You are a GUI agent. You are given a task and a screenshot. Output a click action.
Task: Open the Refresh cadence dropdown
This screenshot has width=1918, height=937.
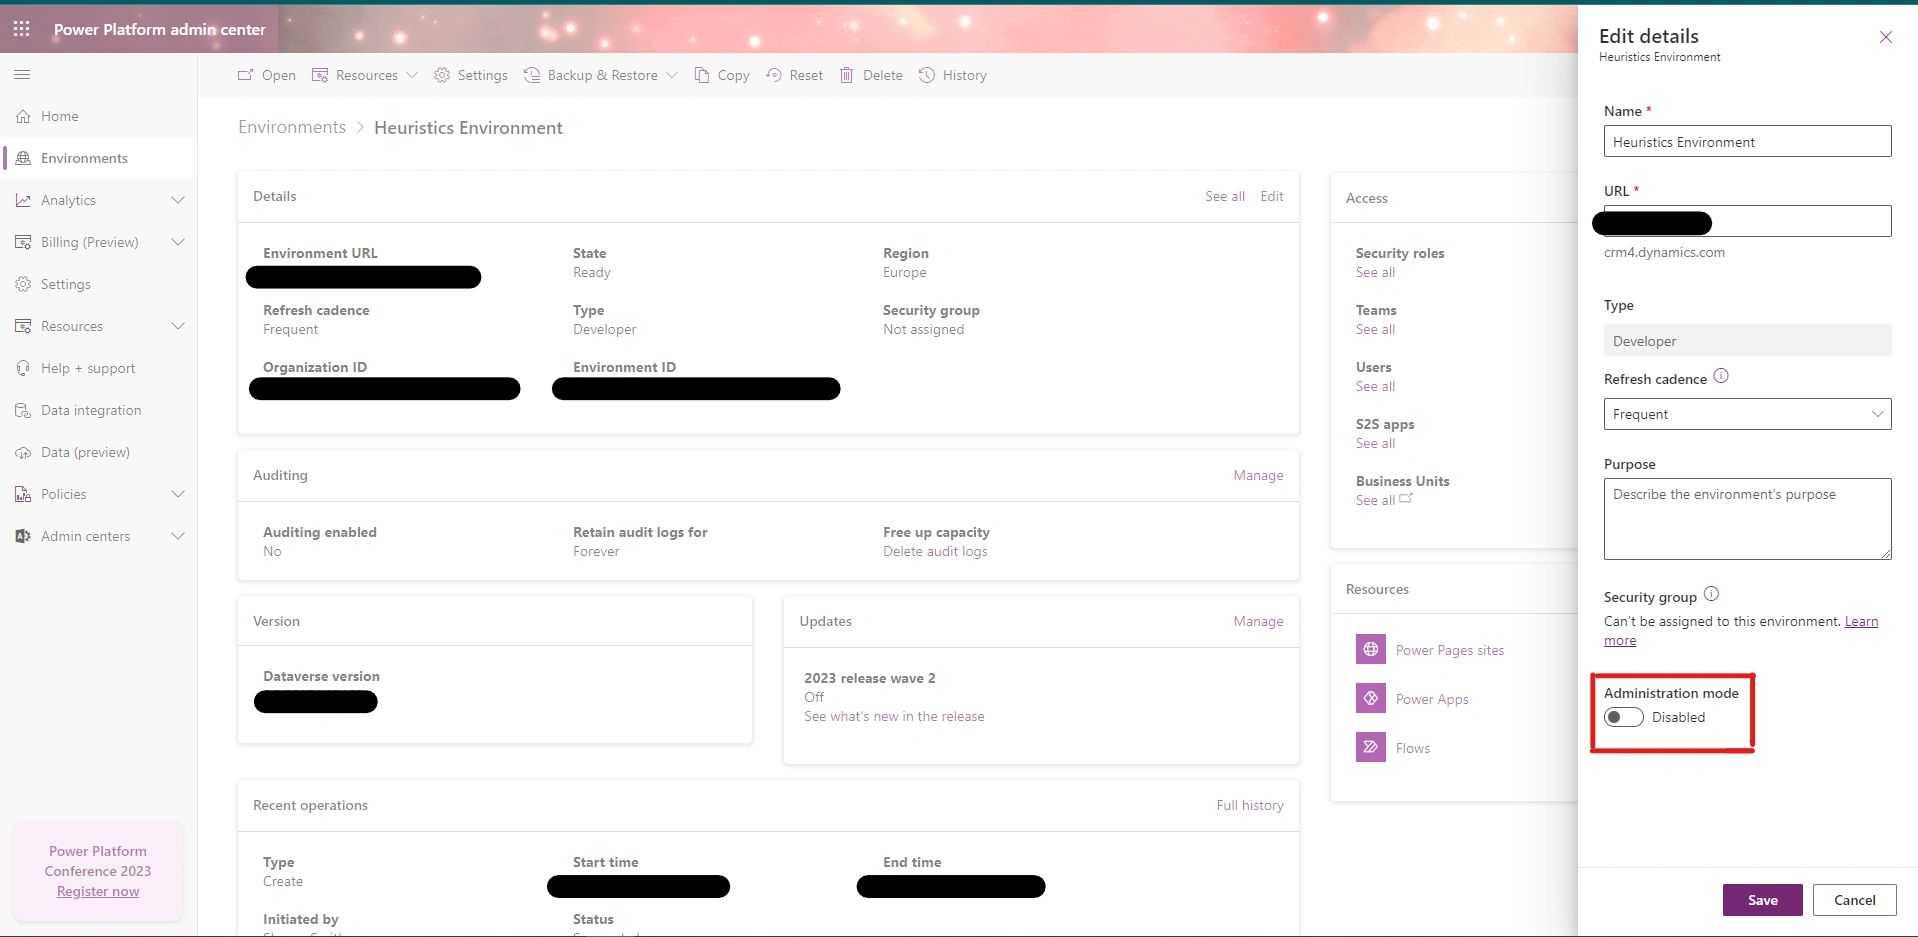(1747, 414)
